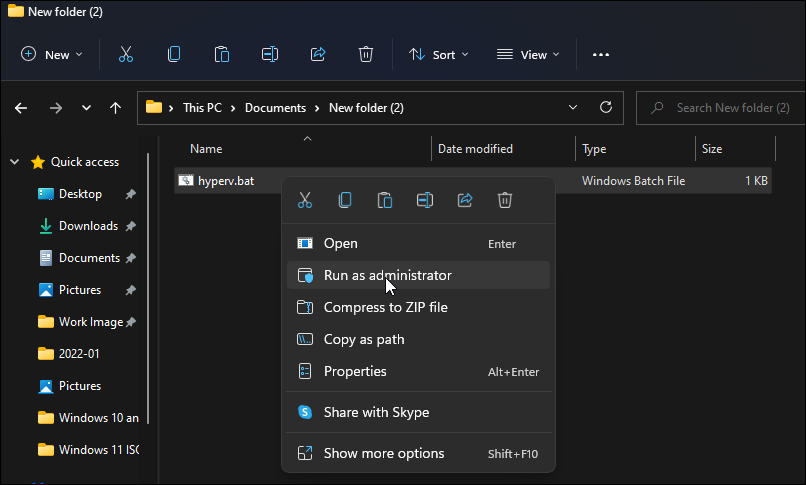Click the Paste icon in the top toolbar
Viewport: 806px width, 485px height.
click(x=222, y=55)
